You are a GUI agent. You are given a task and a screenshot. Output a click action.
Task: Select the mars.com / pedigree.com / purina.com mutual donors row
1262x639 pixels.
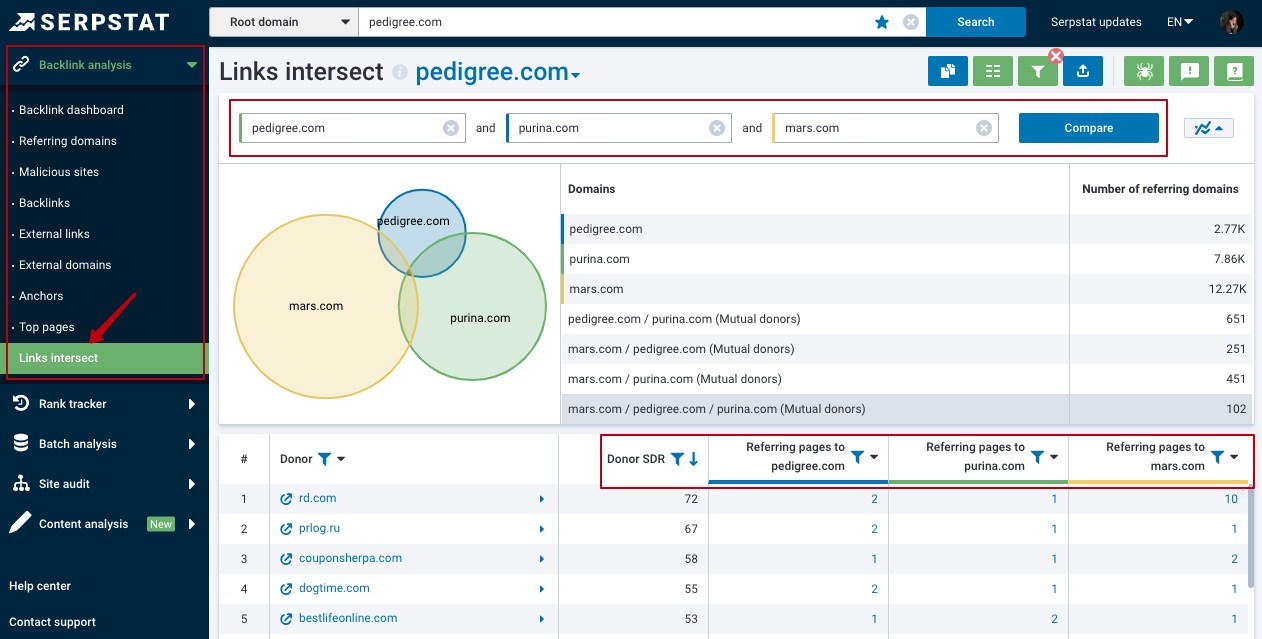click(907, 409)
